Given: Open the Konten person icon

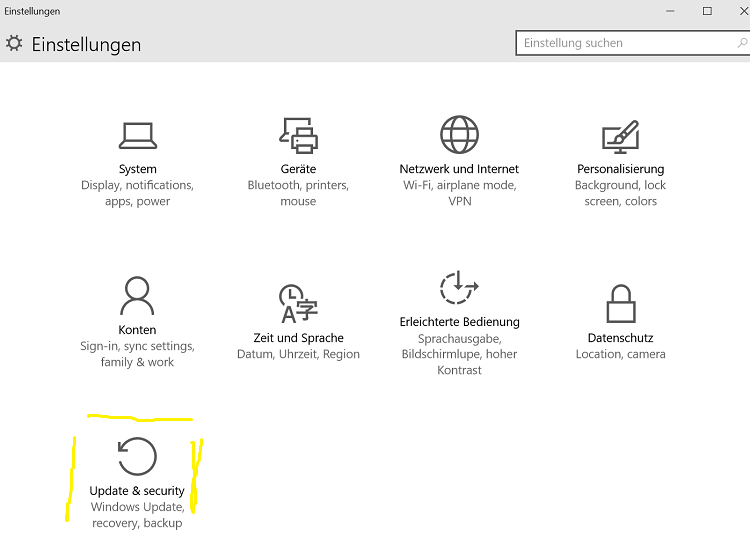Looking at the screenshot, I should pyautogui.click(x=137, y=296).
